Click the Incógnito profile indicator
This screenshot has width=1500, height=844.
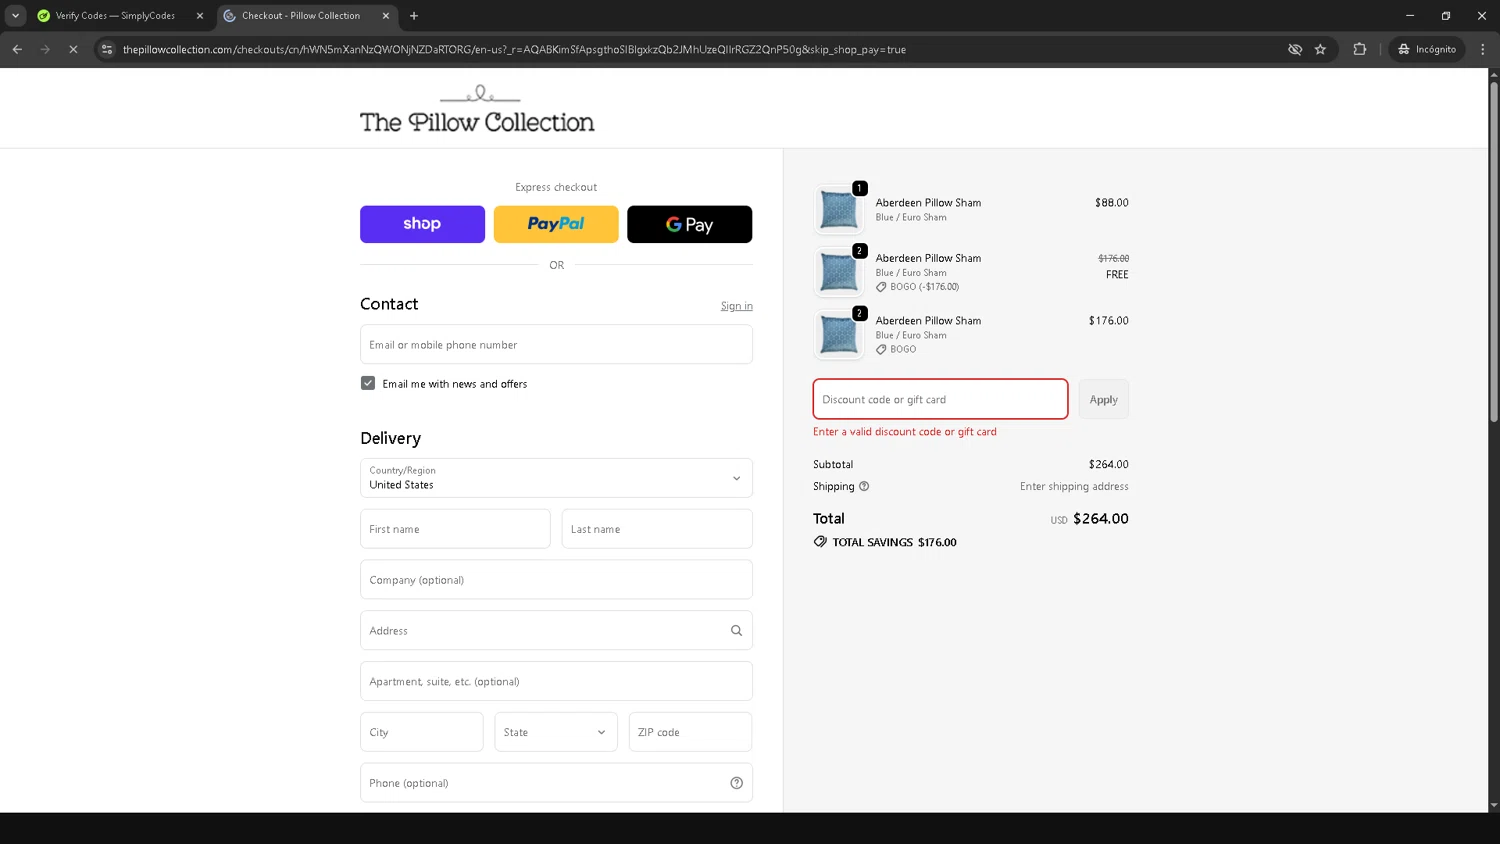(x=1427, y=49)
